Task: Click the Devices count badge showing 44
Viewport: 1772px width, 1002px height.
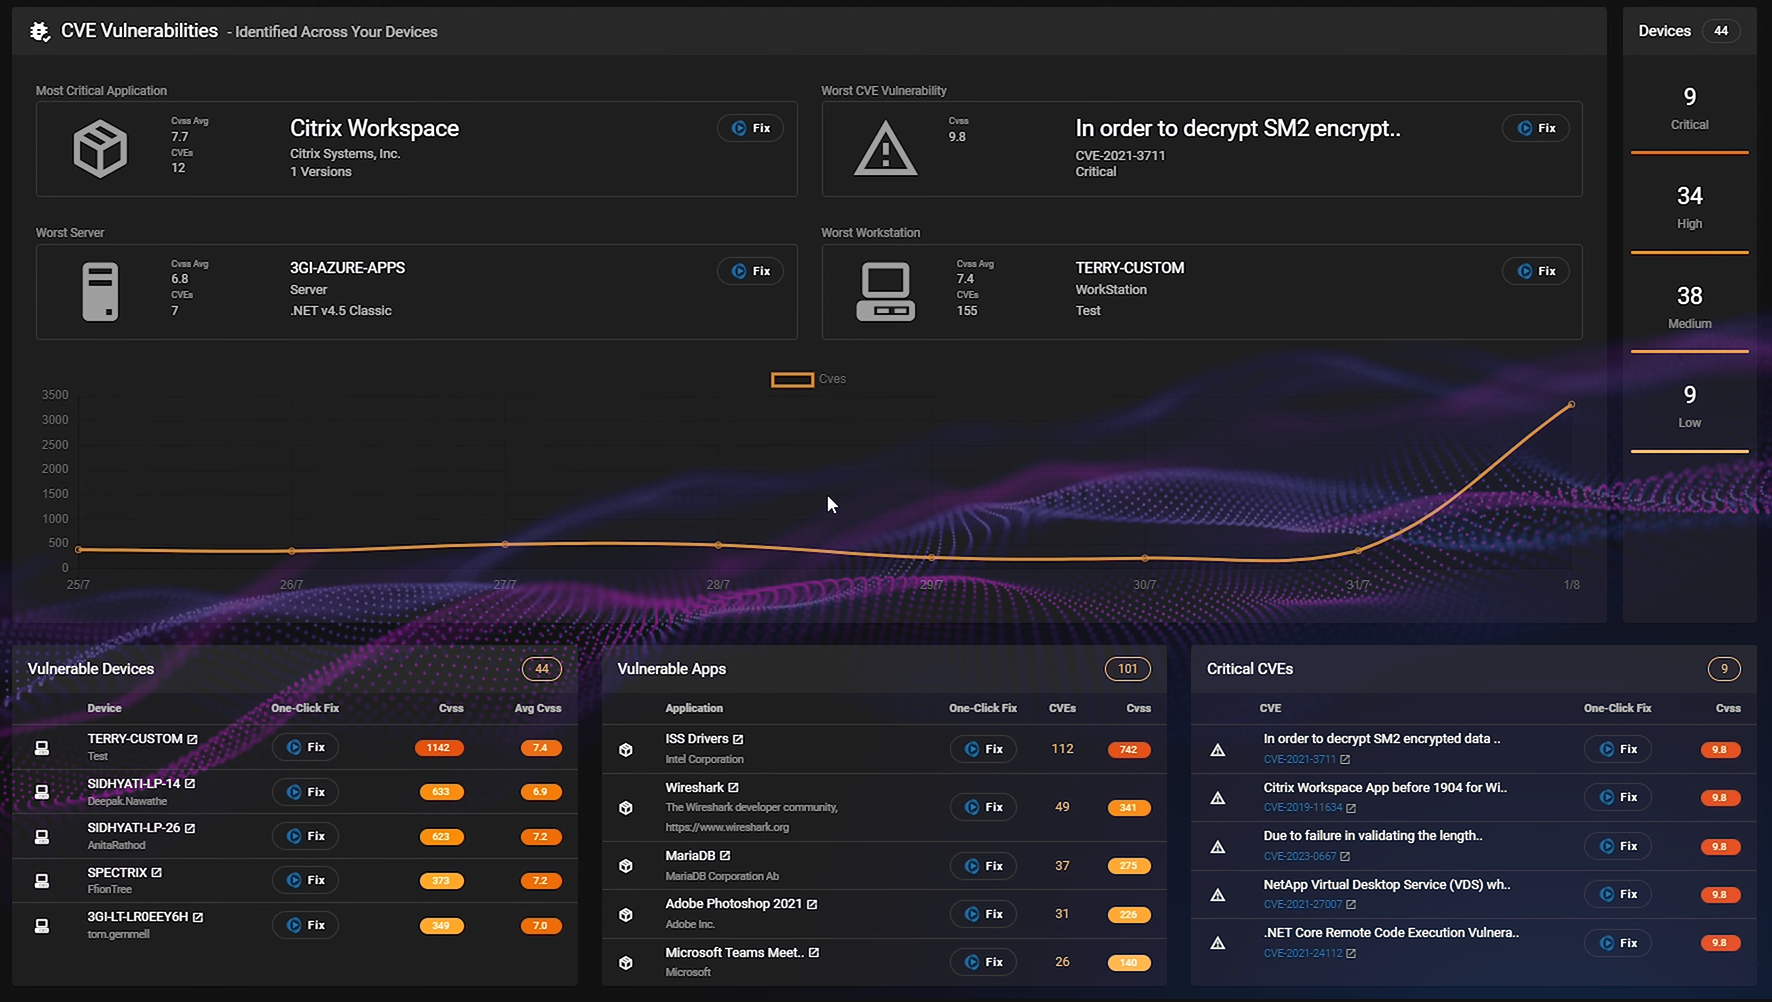Action: point(1721,30)
